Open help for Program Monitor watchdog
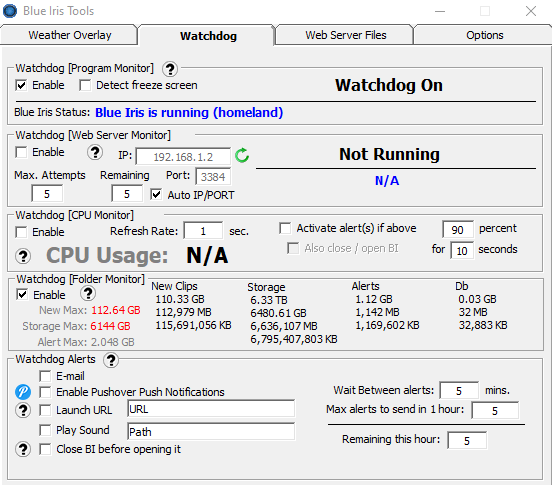The height and width of the screenshot is (485, 552). pos(170,69)
